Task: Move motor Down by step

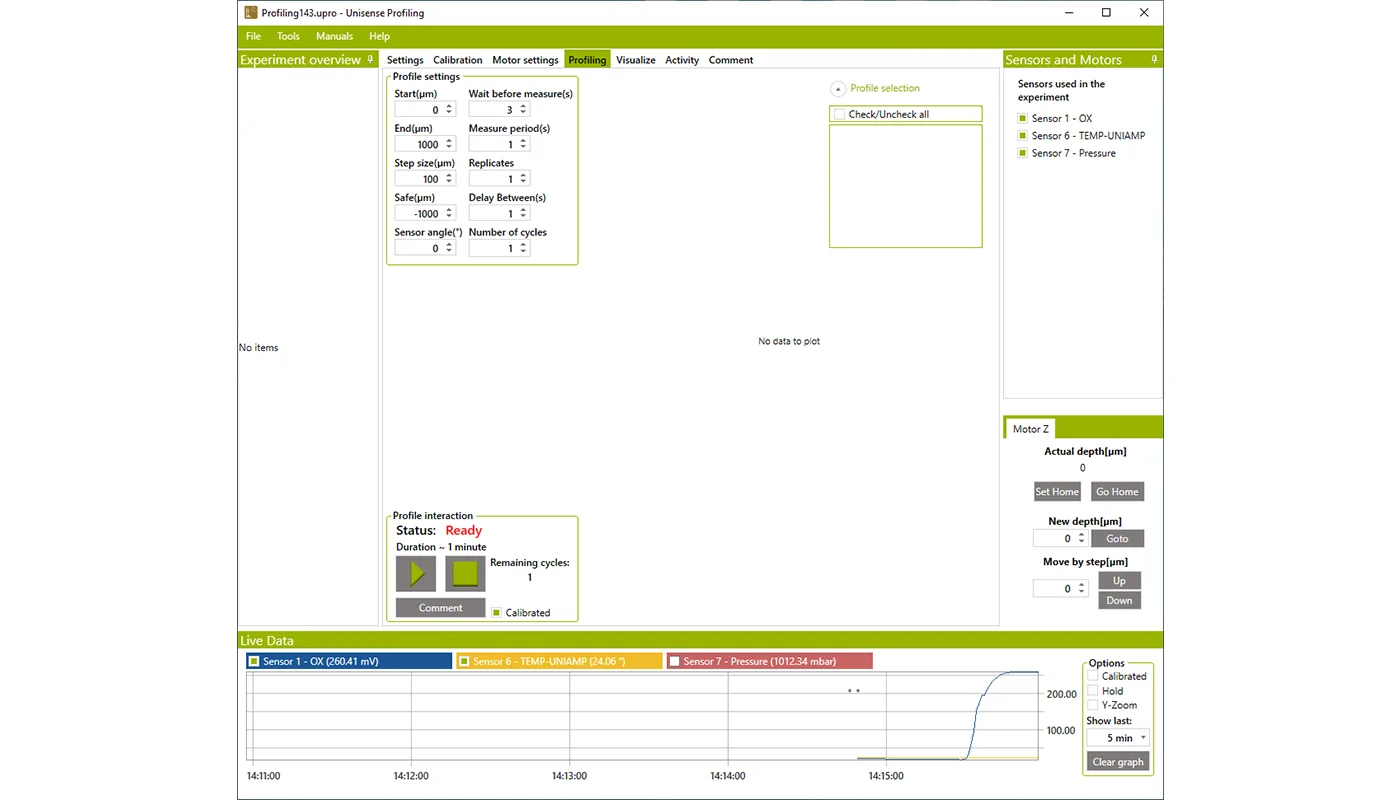Action: pyautogui.click(x=1119, y=600)
